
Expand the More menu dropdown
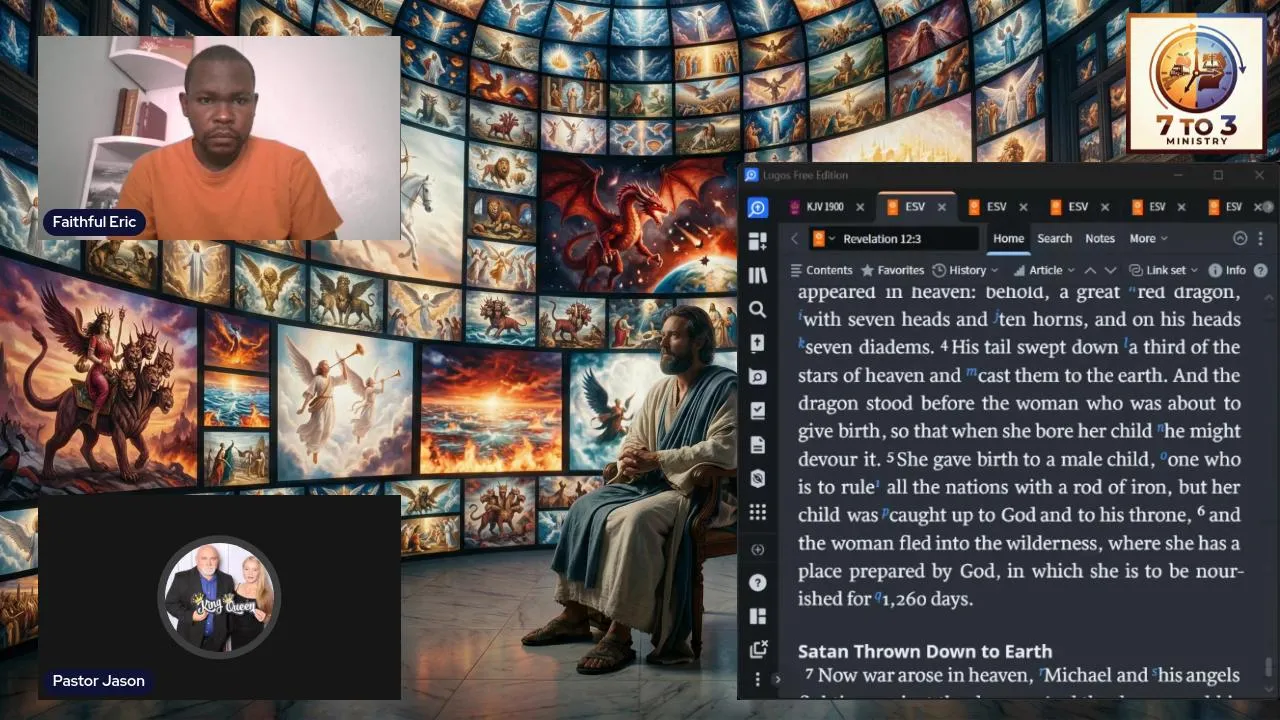tap(1148, 239)
